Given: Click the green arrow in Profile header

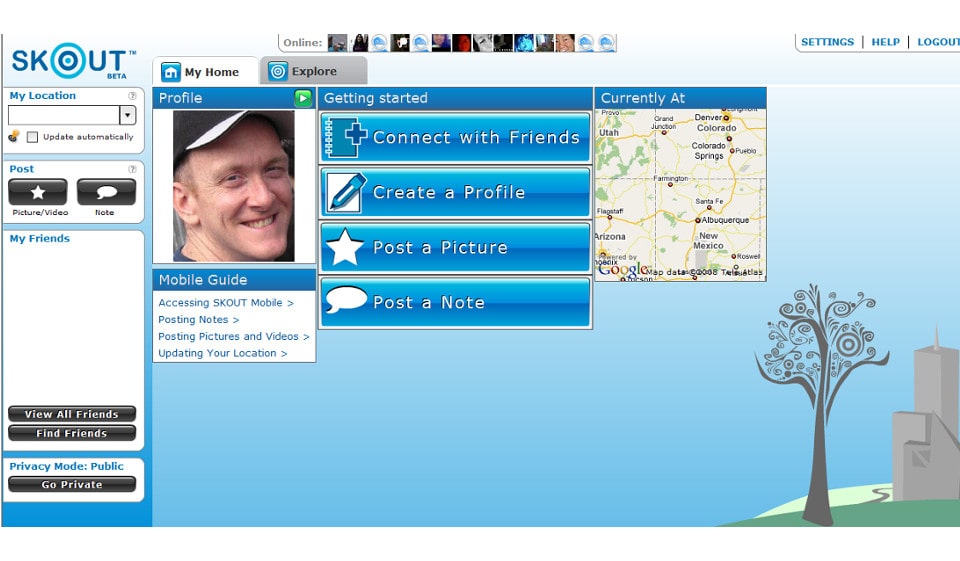Looking at the screenshot, I should click(x=303, y=98).
